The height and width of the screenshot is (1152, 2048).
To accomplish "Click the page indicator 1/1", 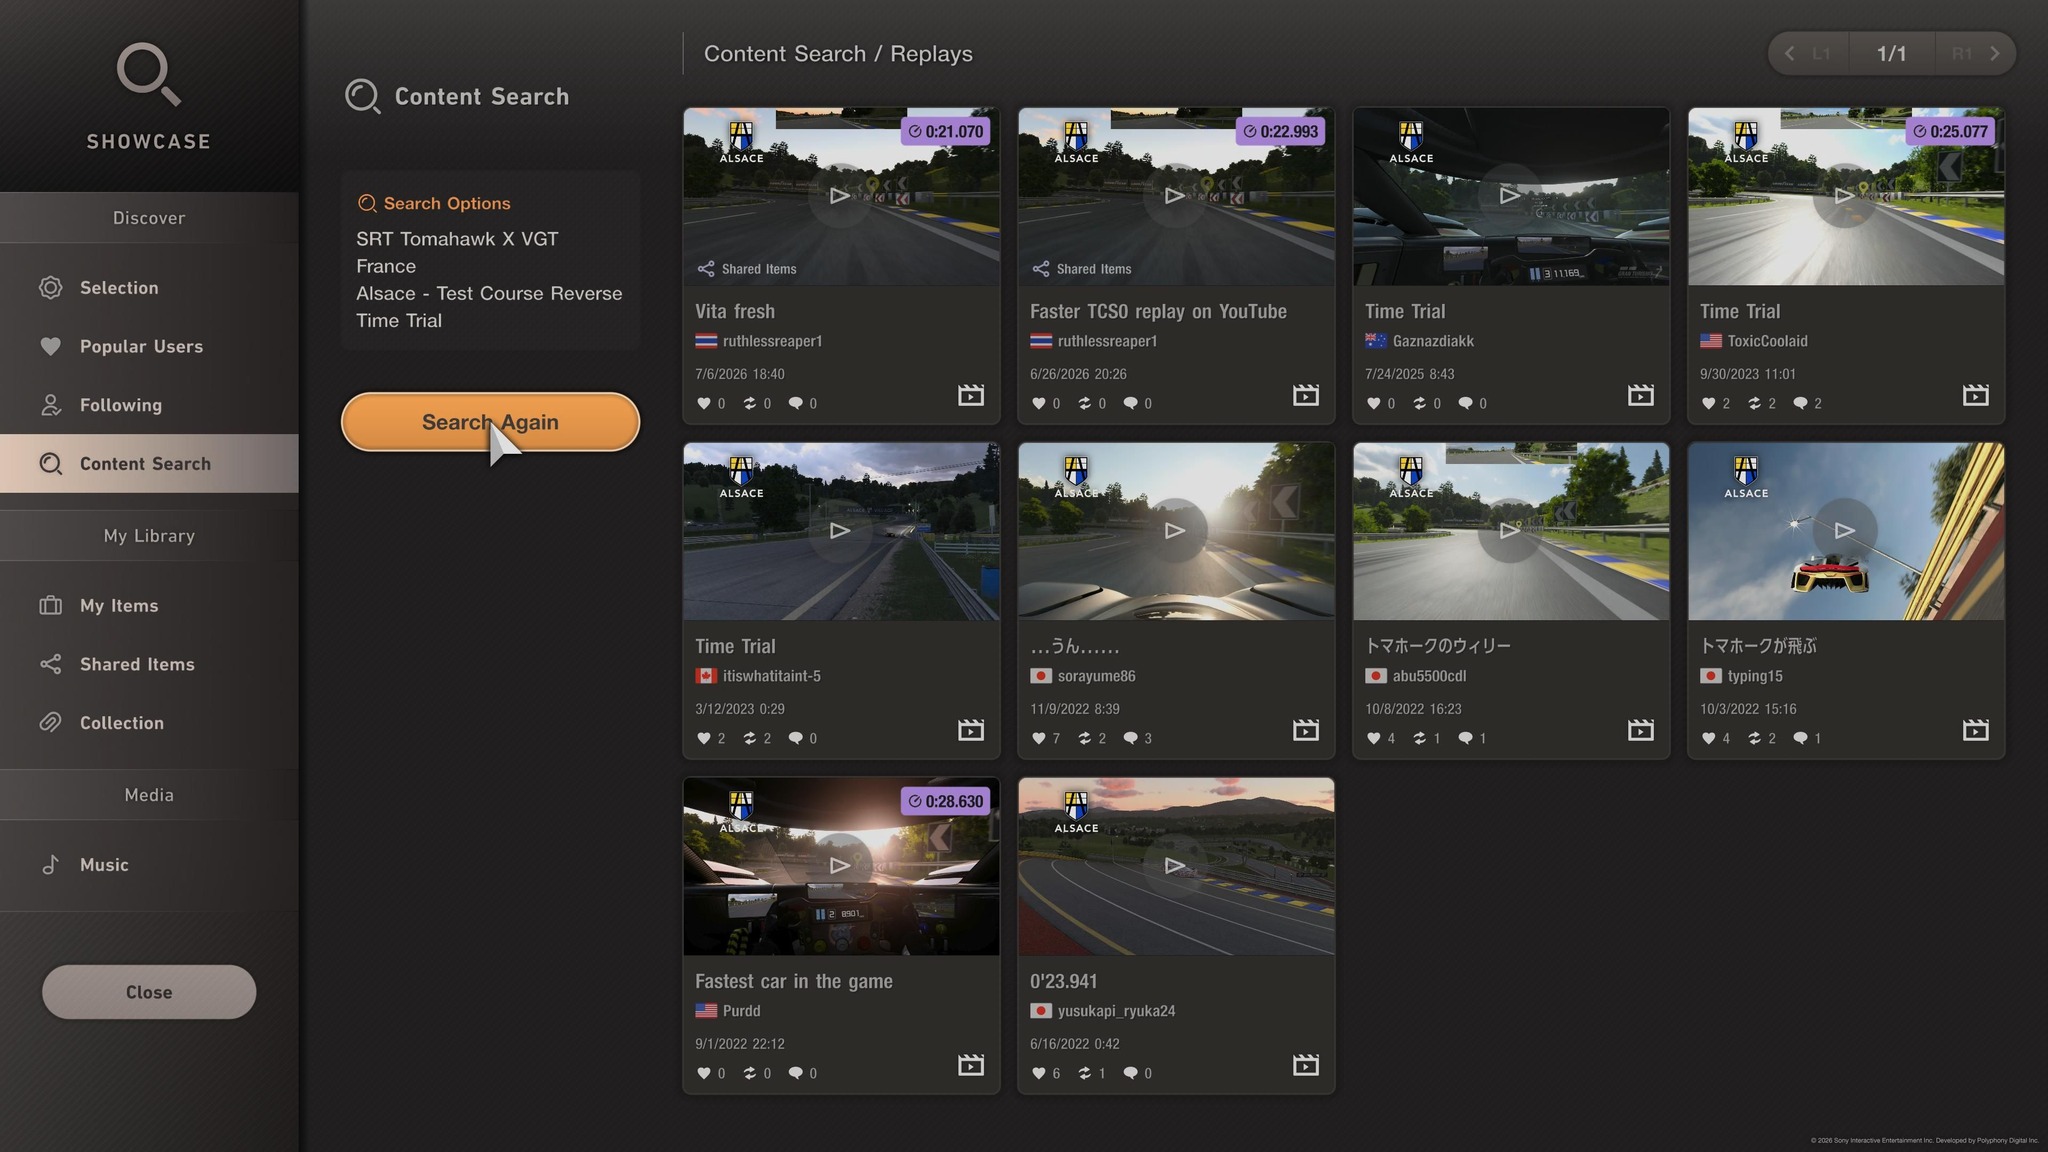I will 1892,54.
